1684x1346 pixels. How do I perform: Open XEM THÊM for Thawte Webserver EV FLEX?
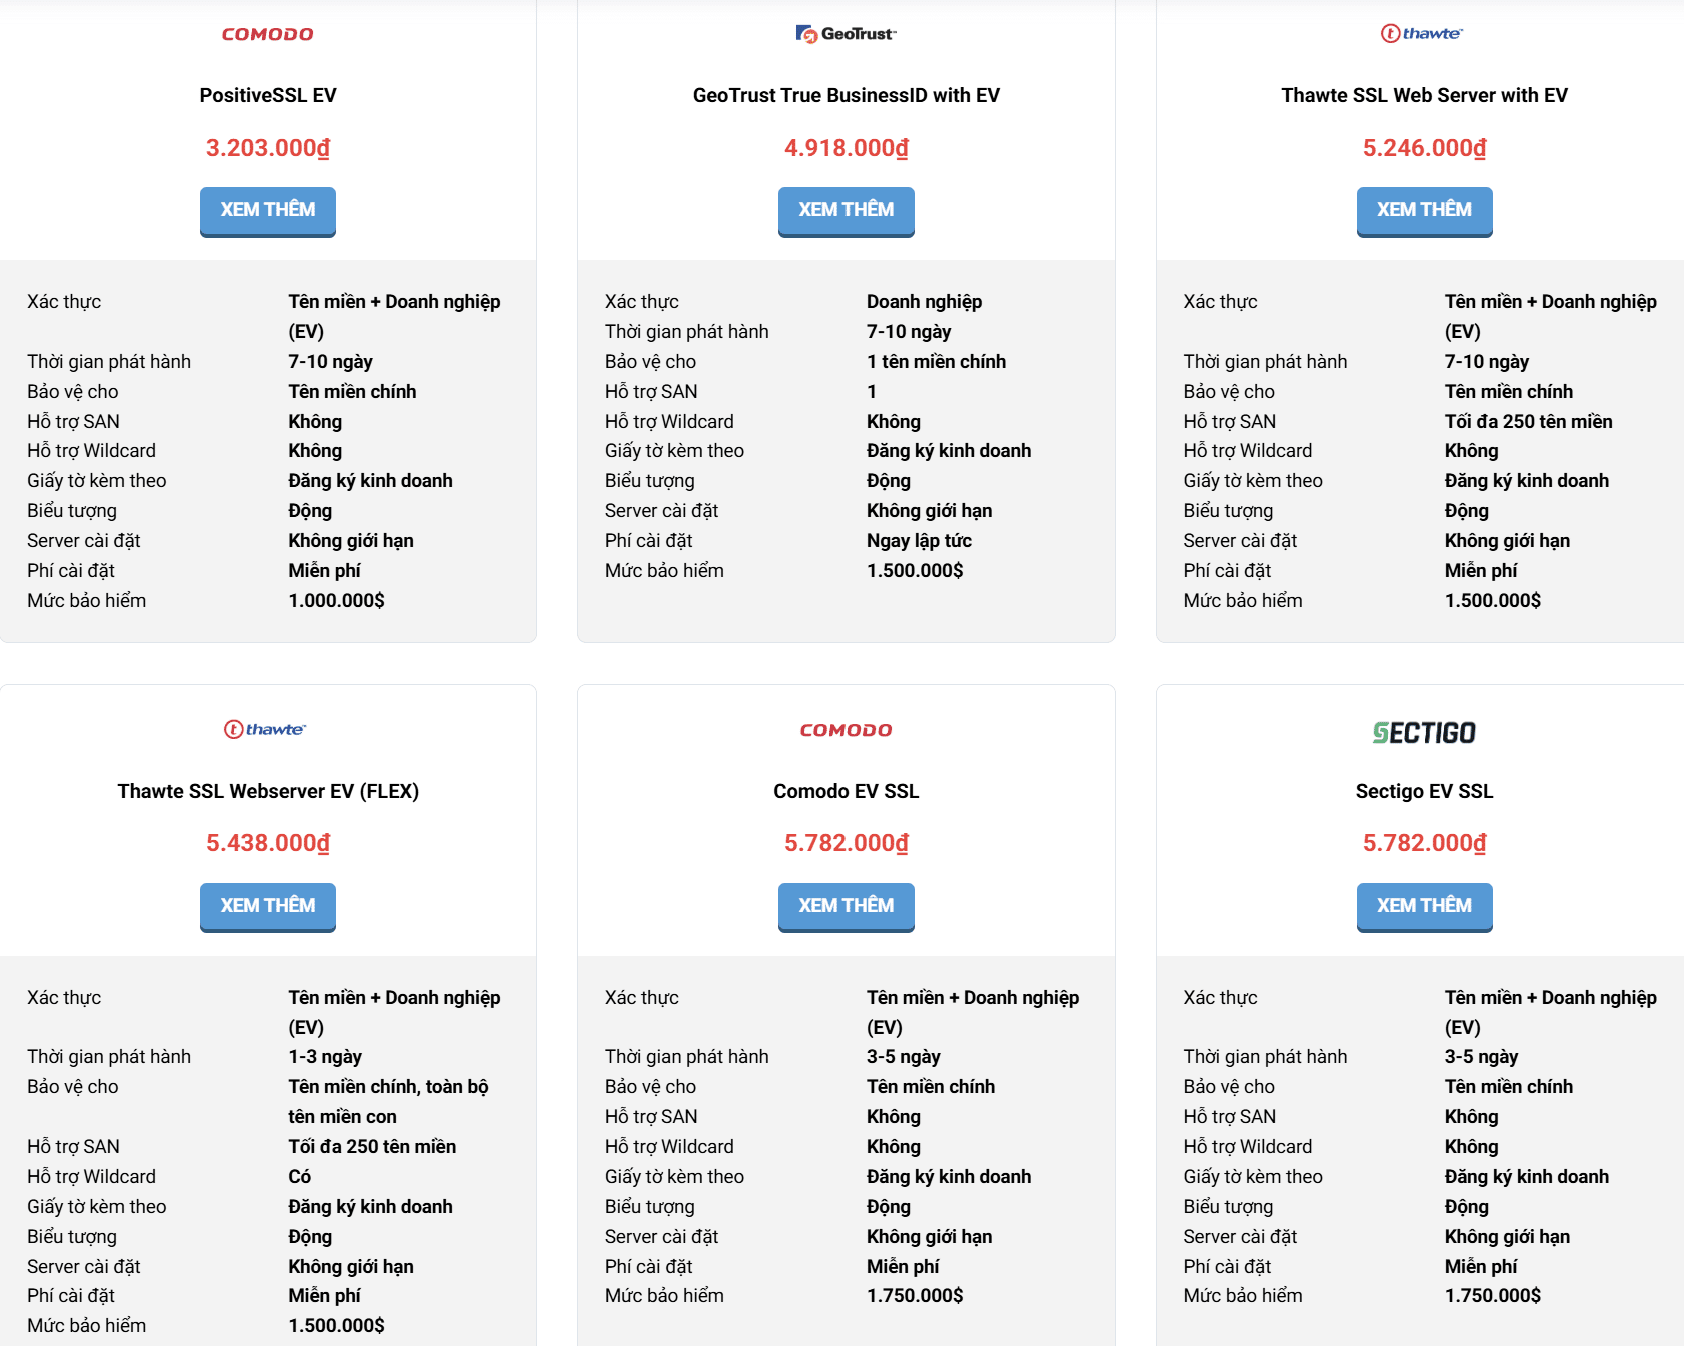coord(268,906)
